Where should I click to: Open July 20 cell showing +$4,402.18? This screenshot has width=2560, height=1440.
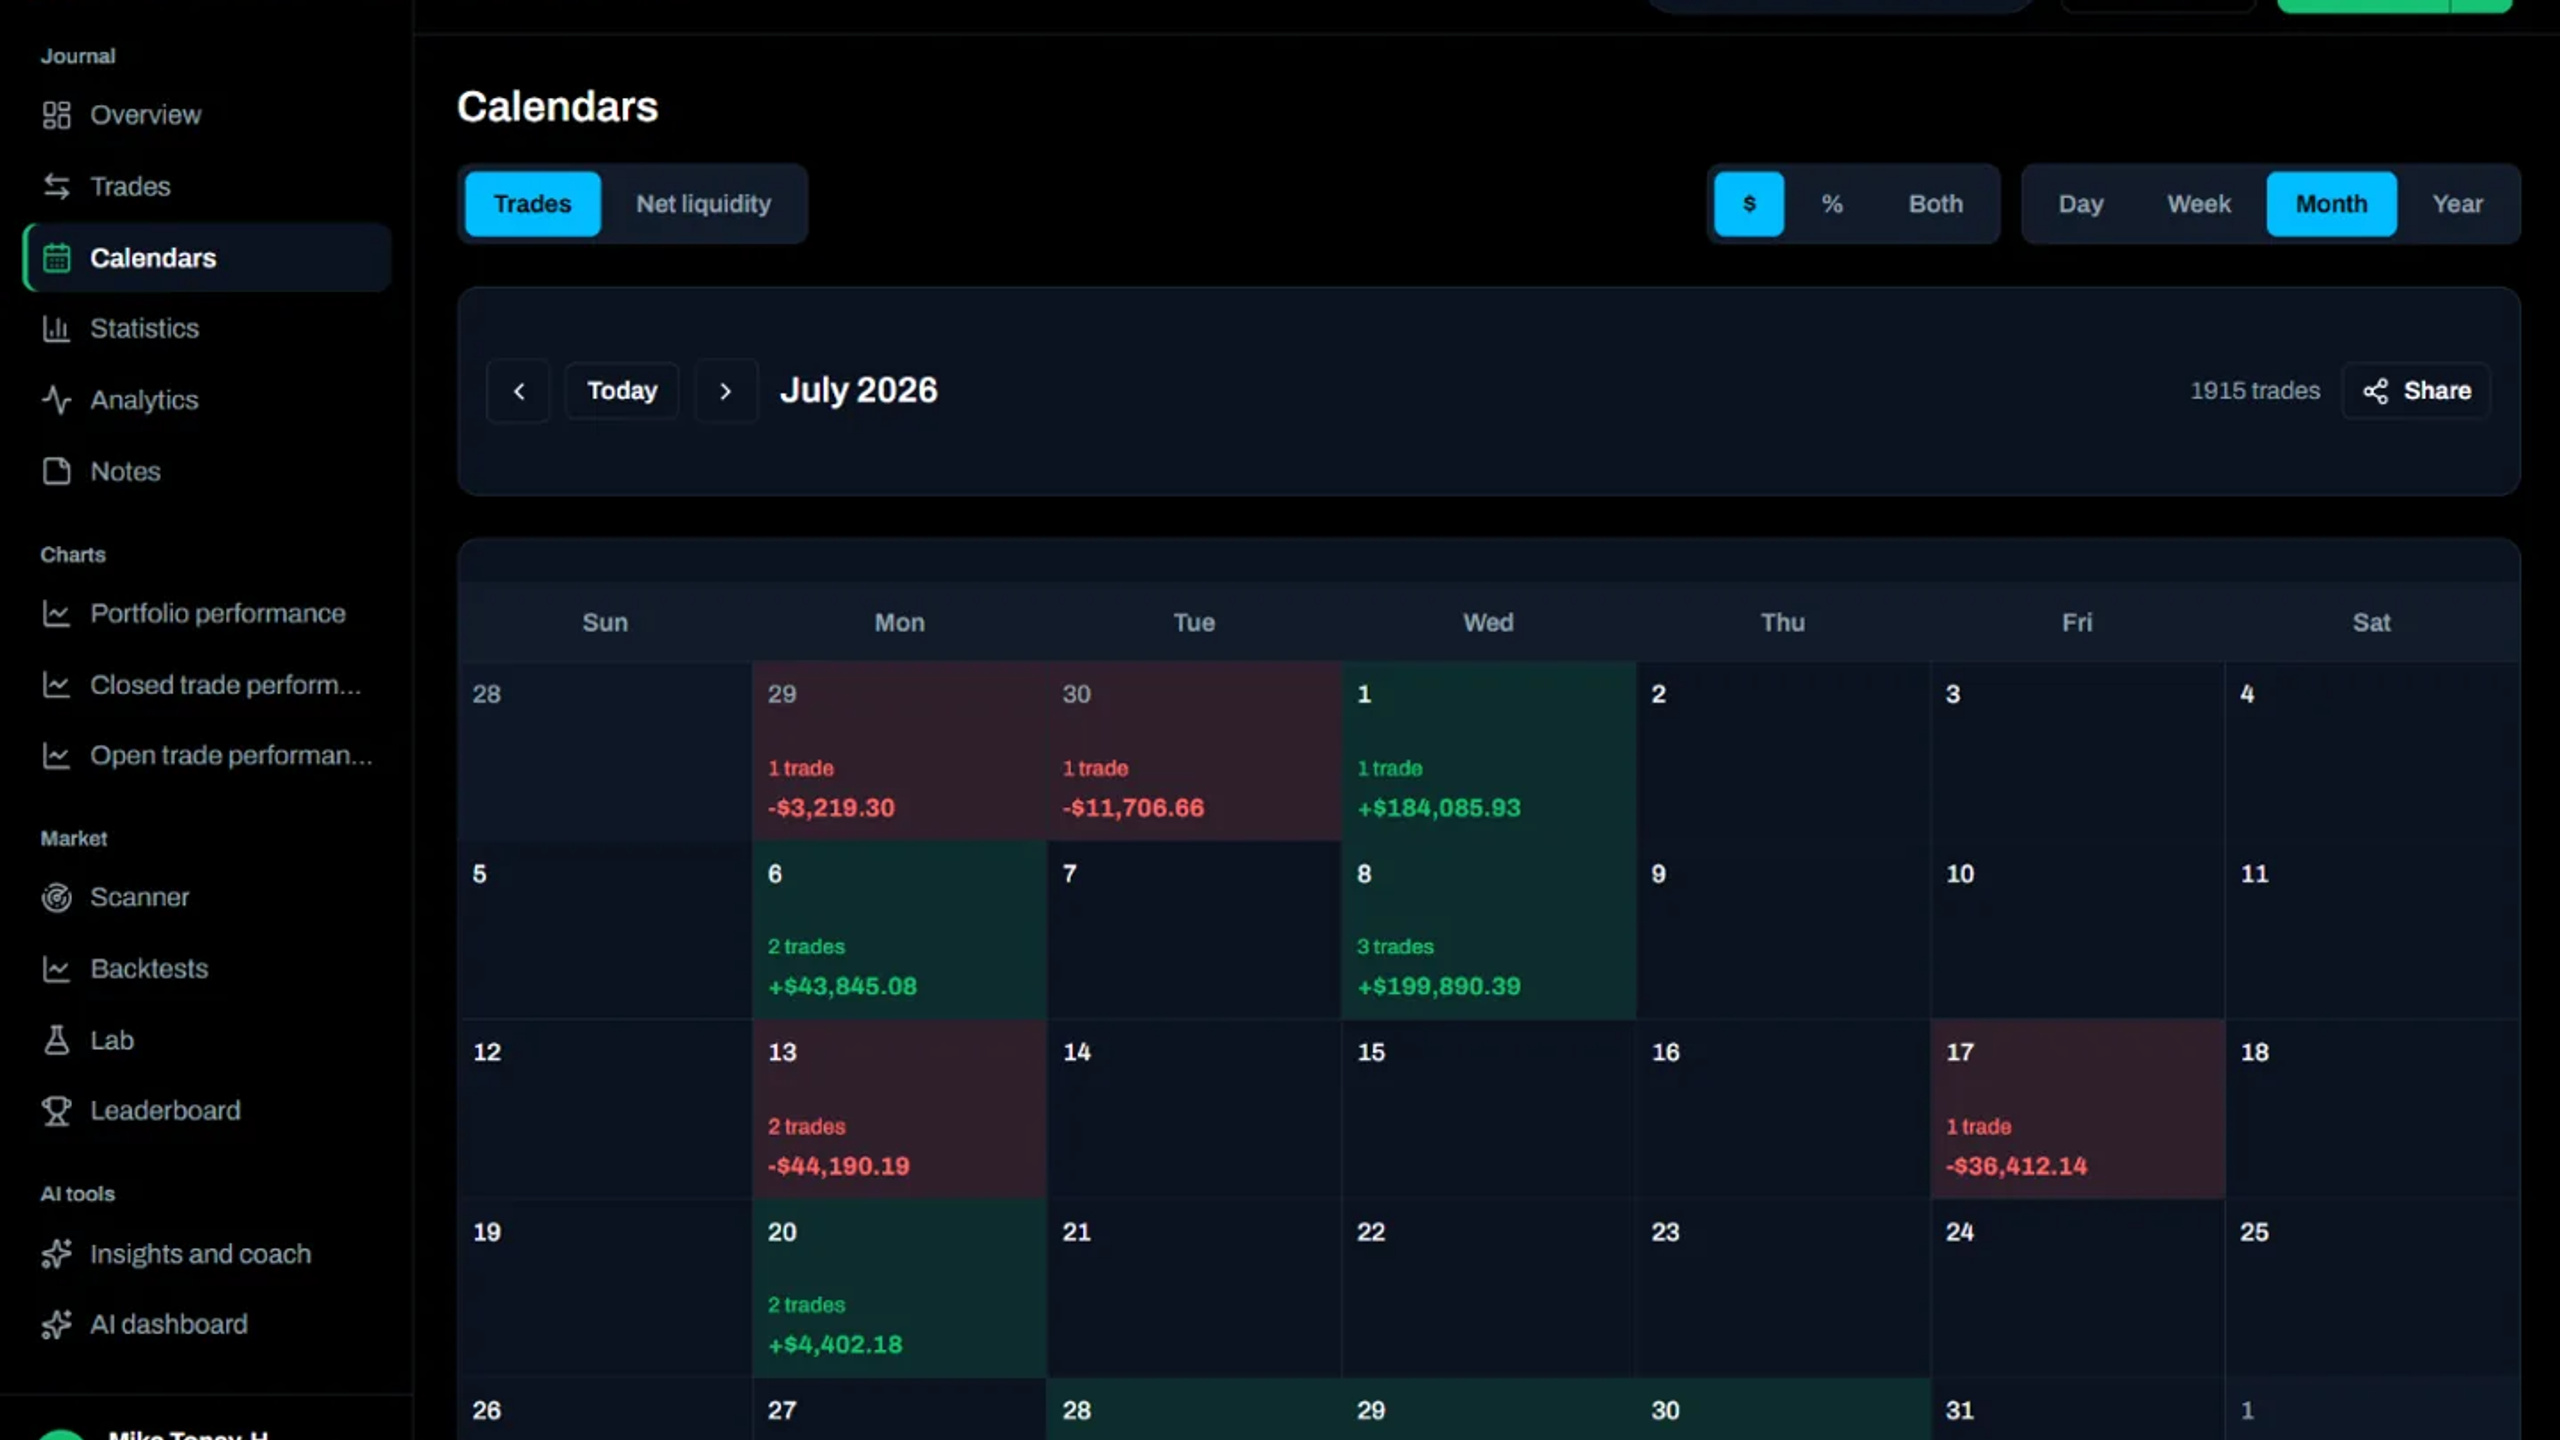899,1288
